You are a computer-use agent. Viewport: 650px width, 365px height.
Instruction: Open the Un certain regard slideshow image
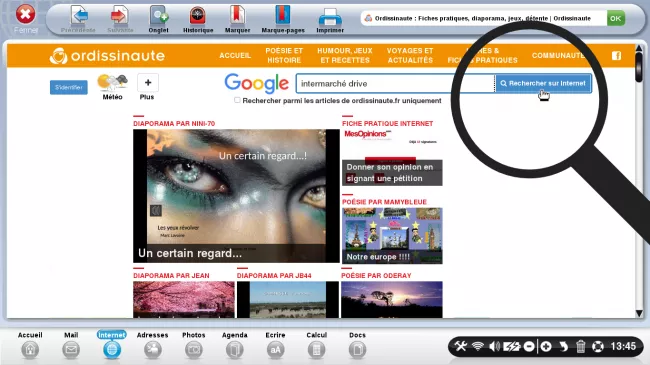[236, 196]
